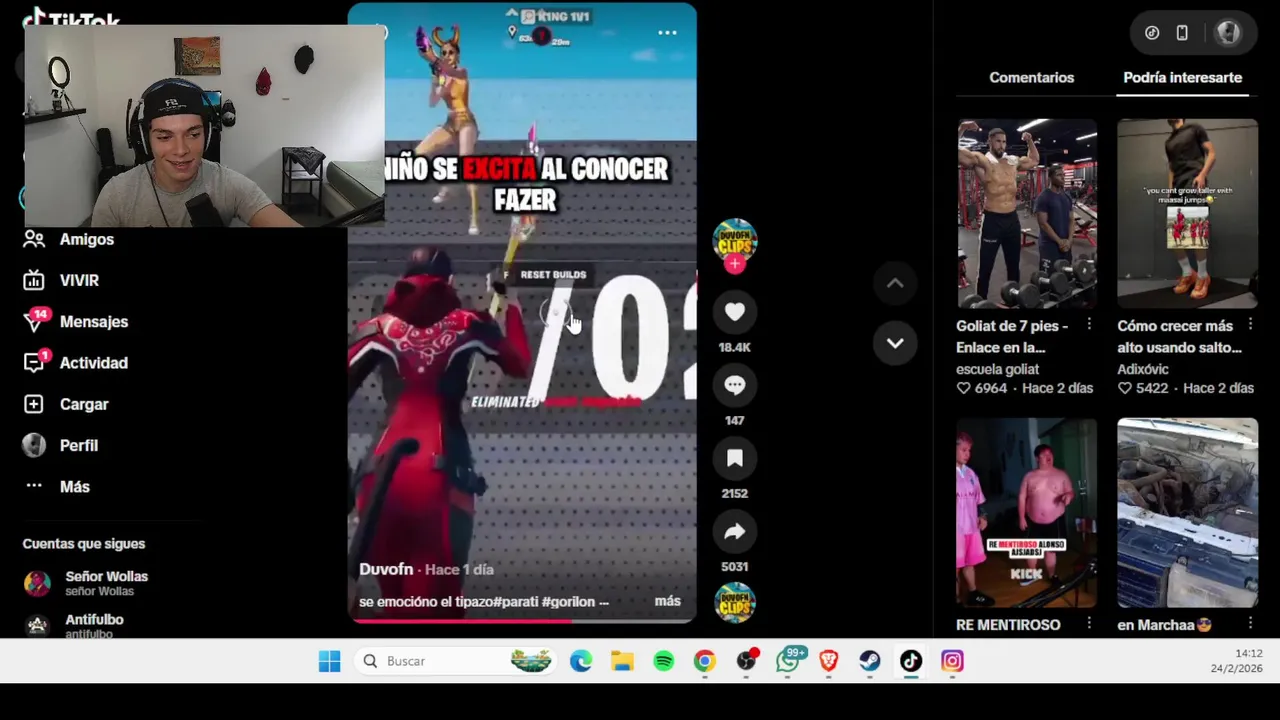Like Goliat video showing 6964 hearts

(x=964, y=388)
